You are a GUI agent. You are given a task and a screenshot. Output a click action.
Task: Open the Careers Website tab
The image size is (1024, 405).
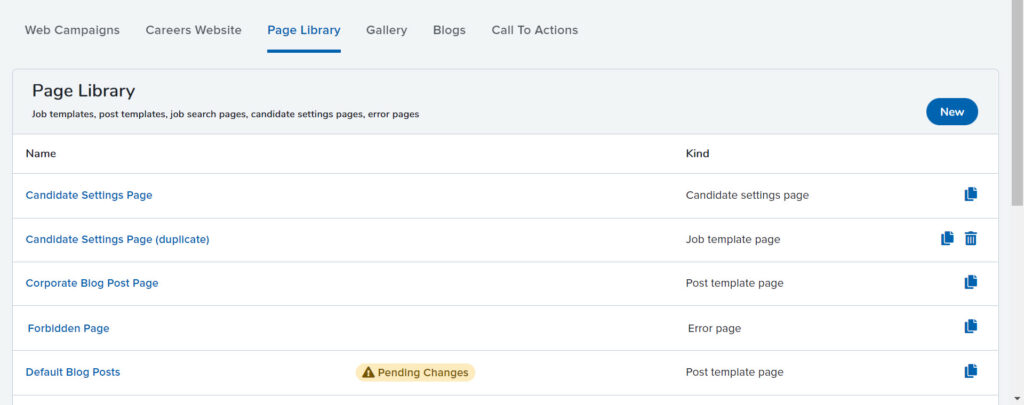(x=193, y=30)
